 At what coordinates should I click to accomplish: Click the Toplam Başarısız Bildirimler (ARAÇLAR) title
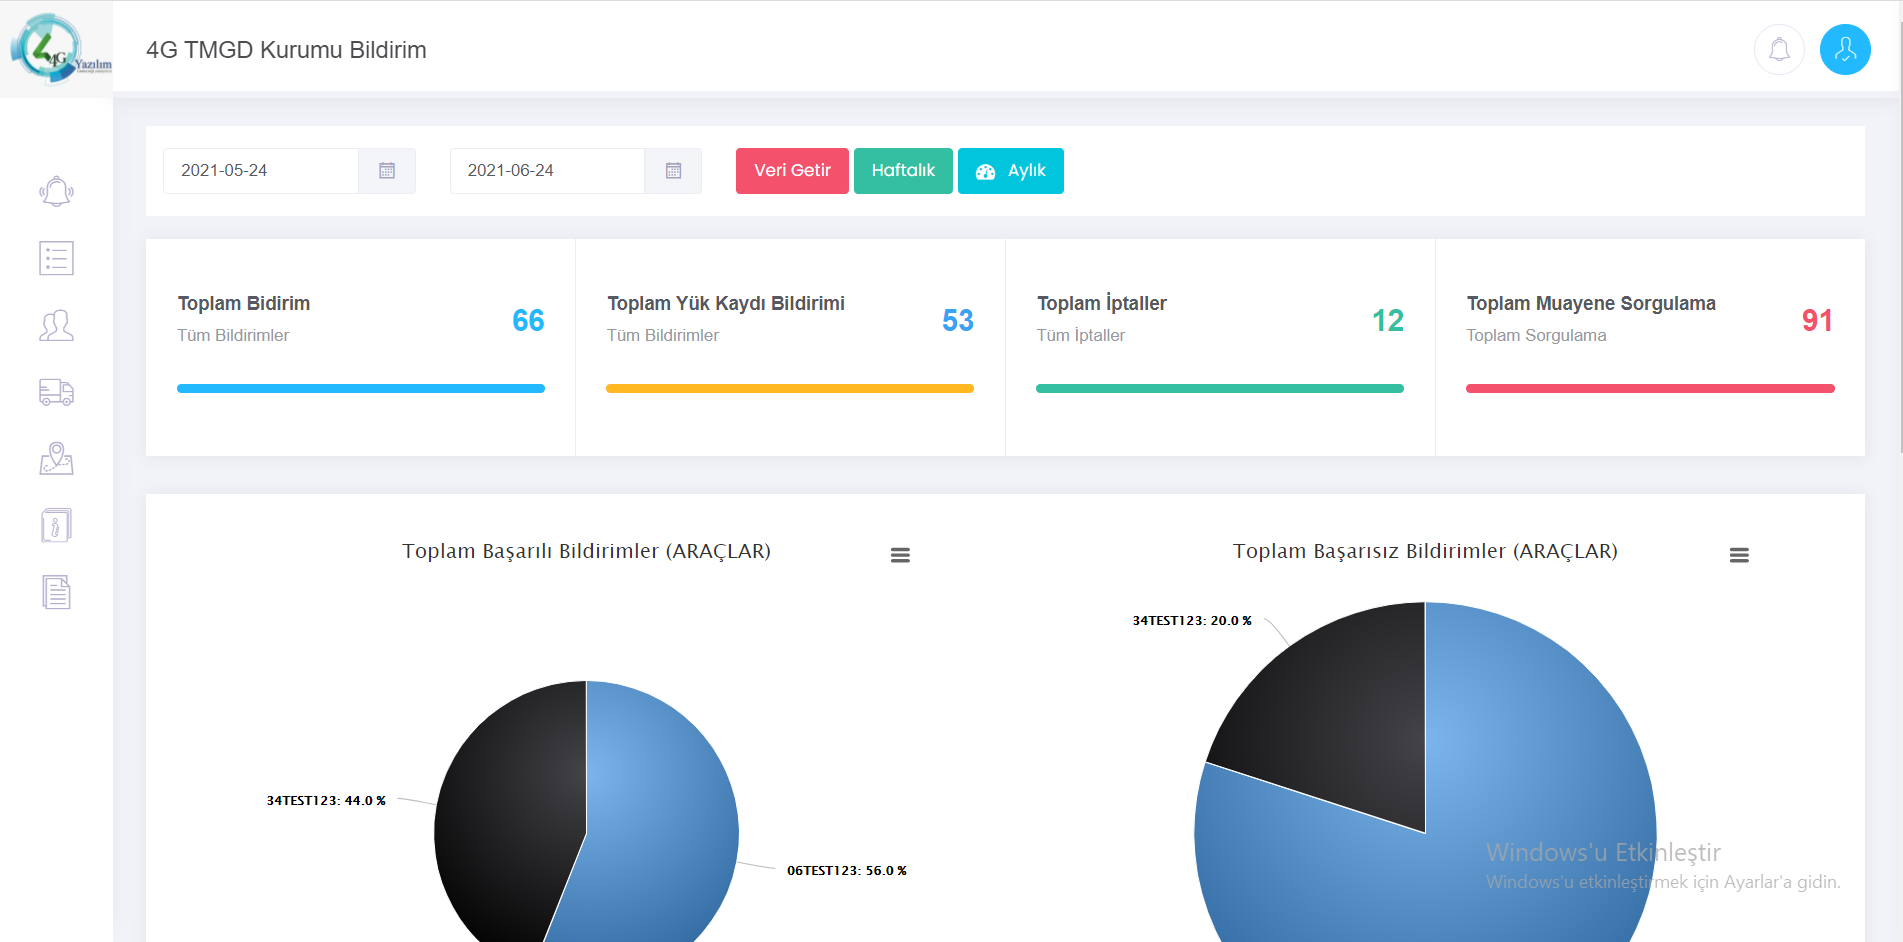coord(1425,551)
